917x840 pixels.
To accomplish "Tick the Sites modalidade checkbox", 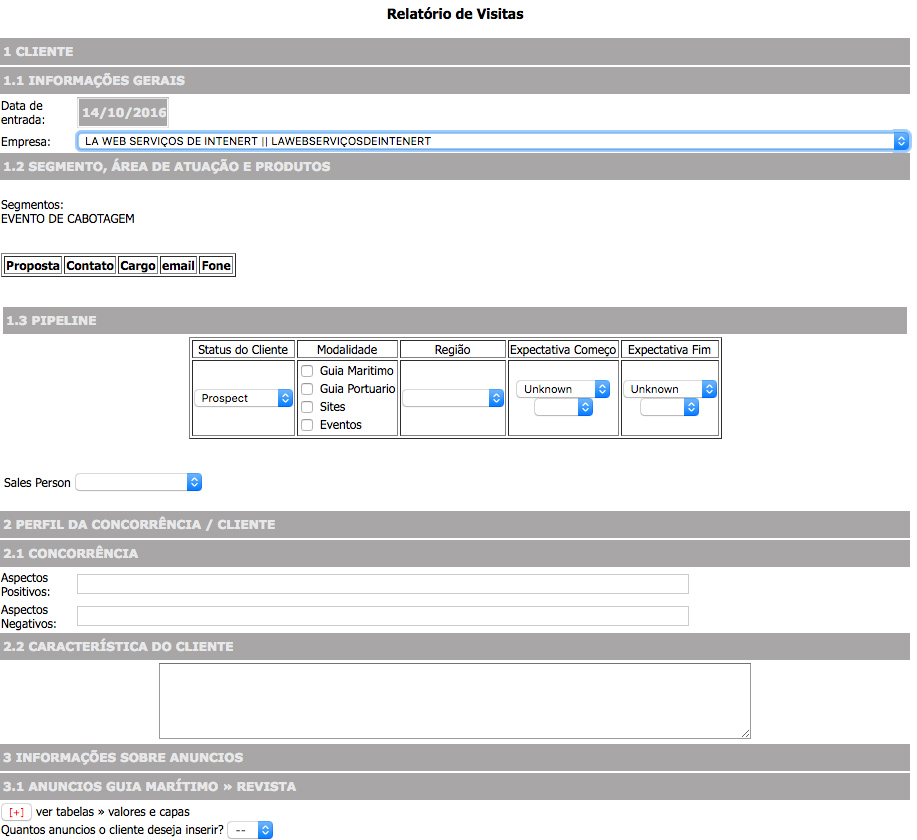I will pyautogui.click(x=307, y=407).
